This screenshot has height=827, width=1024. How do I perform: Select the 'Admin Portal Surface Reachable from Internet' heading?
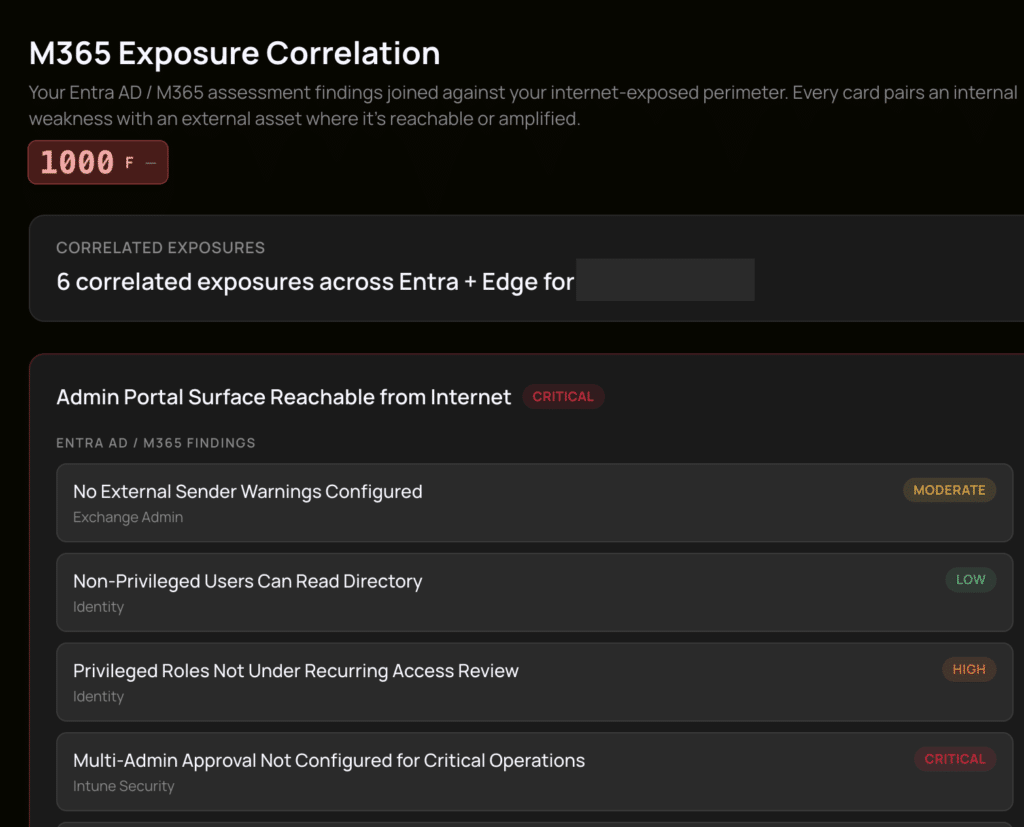point(283,397)
